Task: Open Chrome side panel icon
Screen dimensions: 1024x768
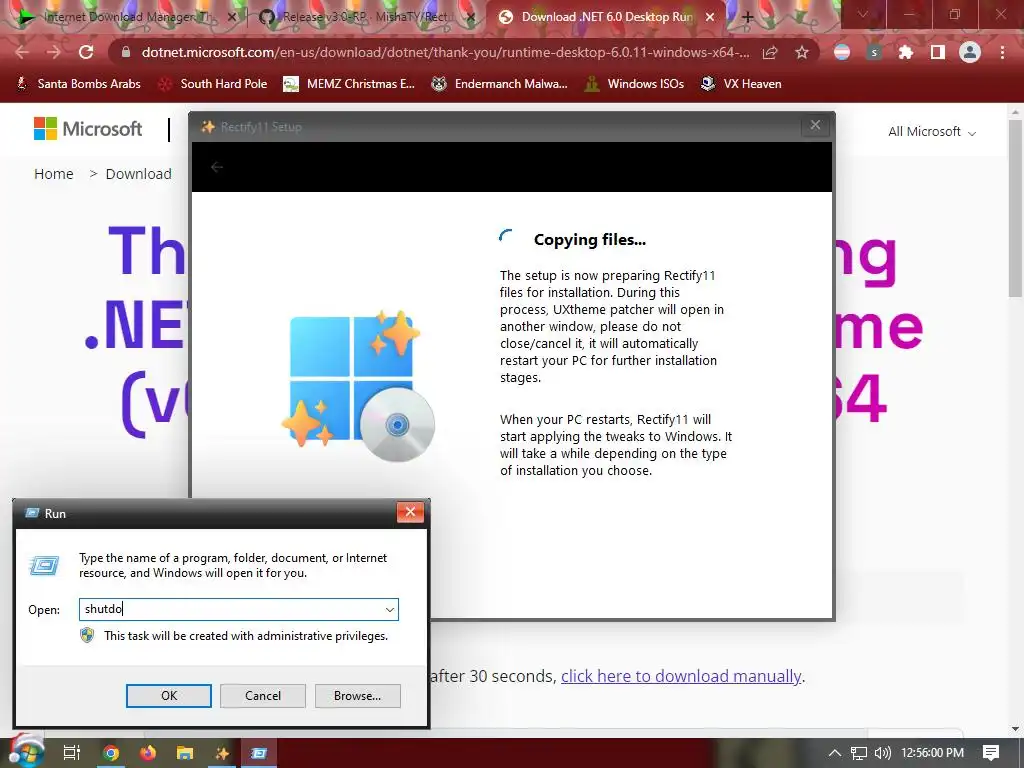Action: tap(938, 52)
